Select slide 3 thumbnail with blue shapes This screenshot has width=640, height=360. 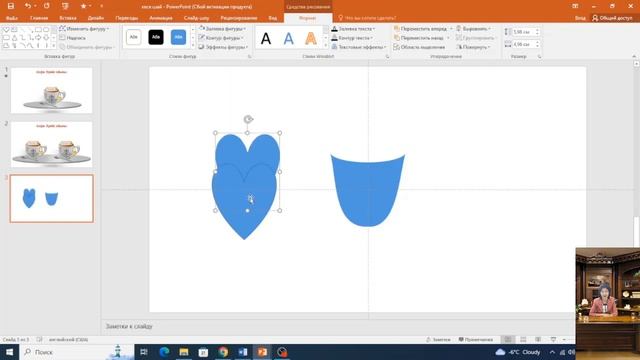pos(51,198)
